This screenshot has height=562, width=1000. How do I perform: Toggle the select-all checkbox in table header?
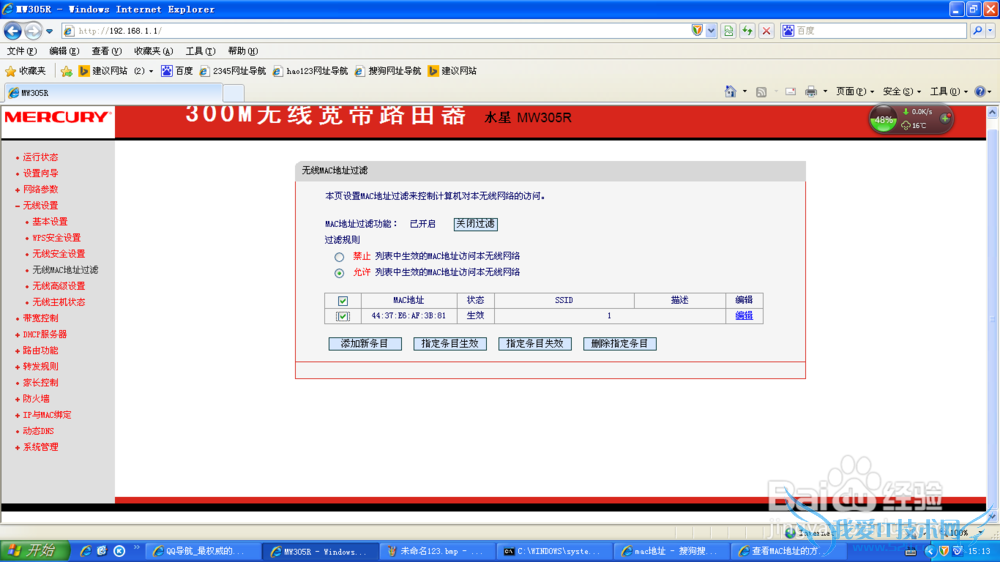click(x=343, y=300)
